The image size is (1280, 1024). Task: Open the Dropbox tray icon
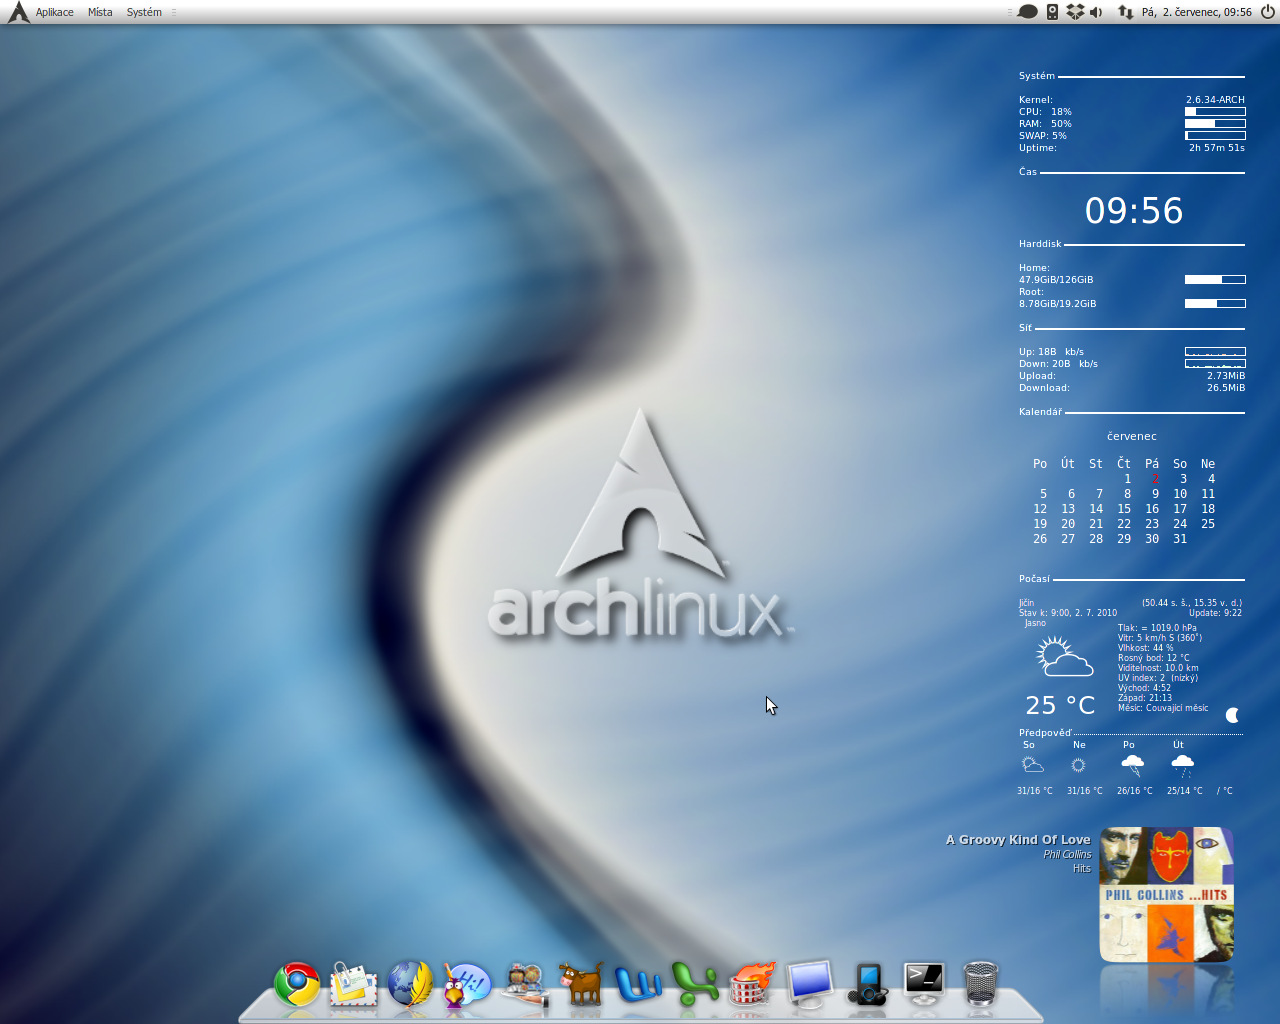click(x=1075, y=12)
